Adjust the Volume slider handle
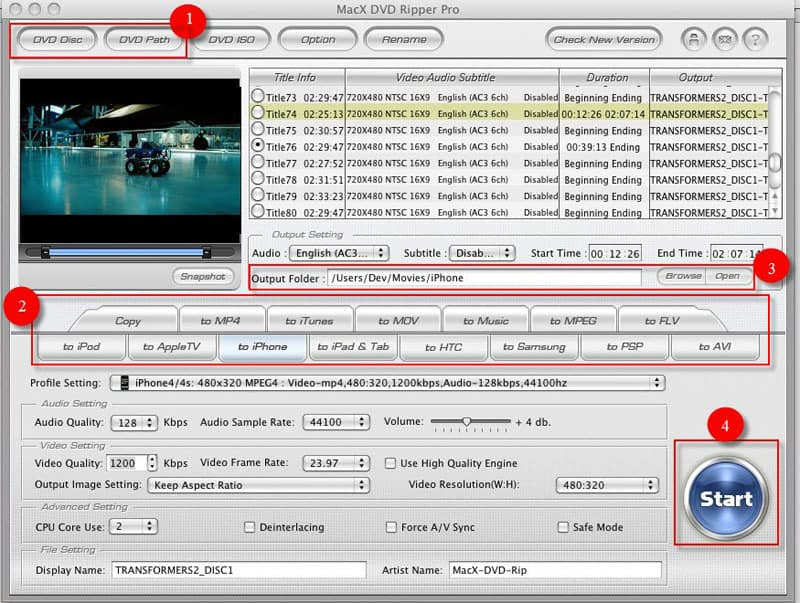The image size is (800, 603). click(x=467, y=421)
